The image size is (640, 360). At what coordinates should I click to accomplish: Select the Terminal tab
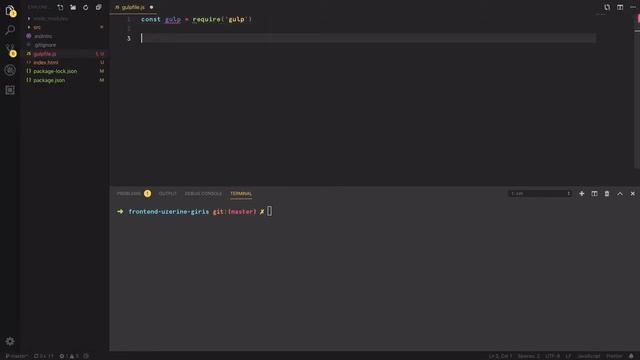click(241, 193)
